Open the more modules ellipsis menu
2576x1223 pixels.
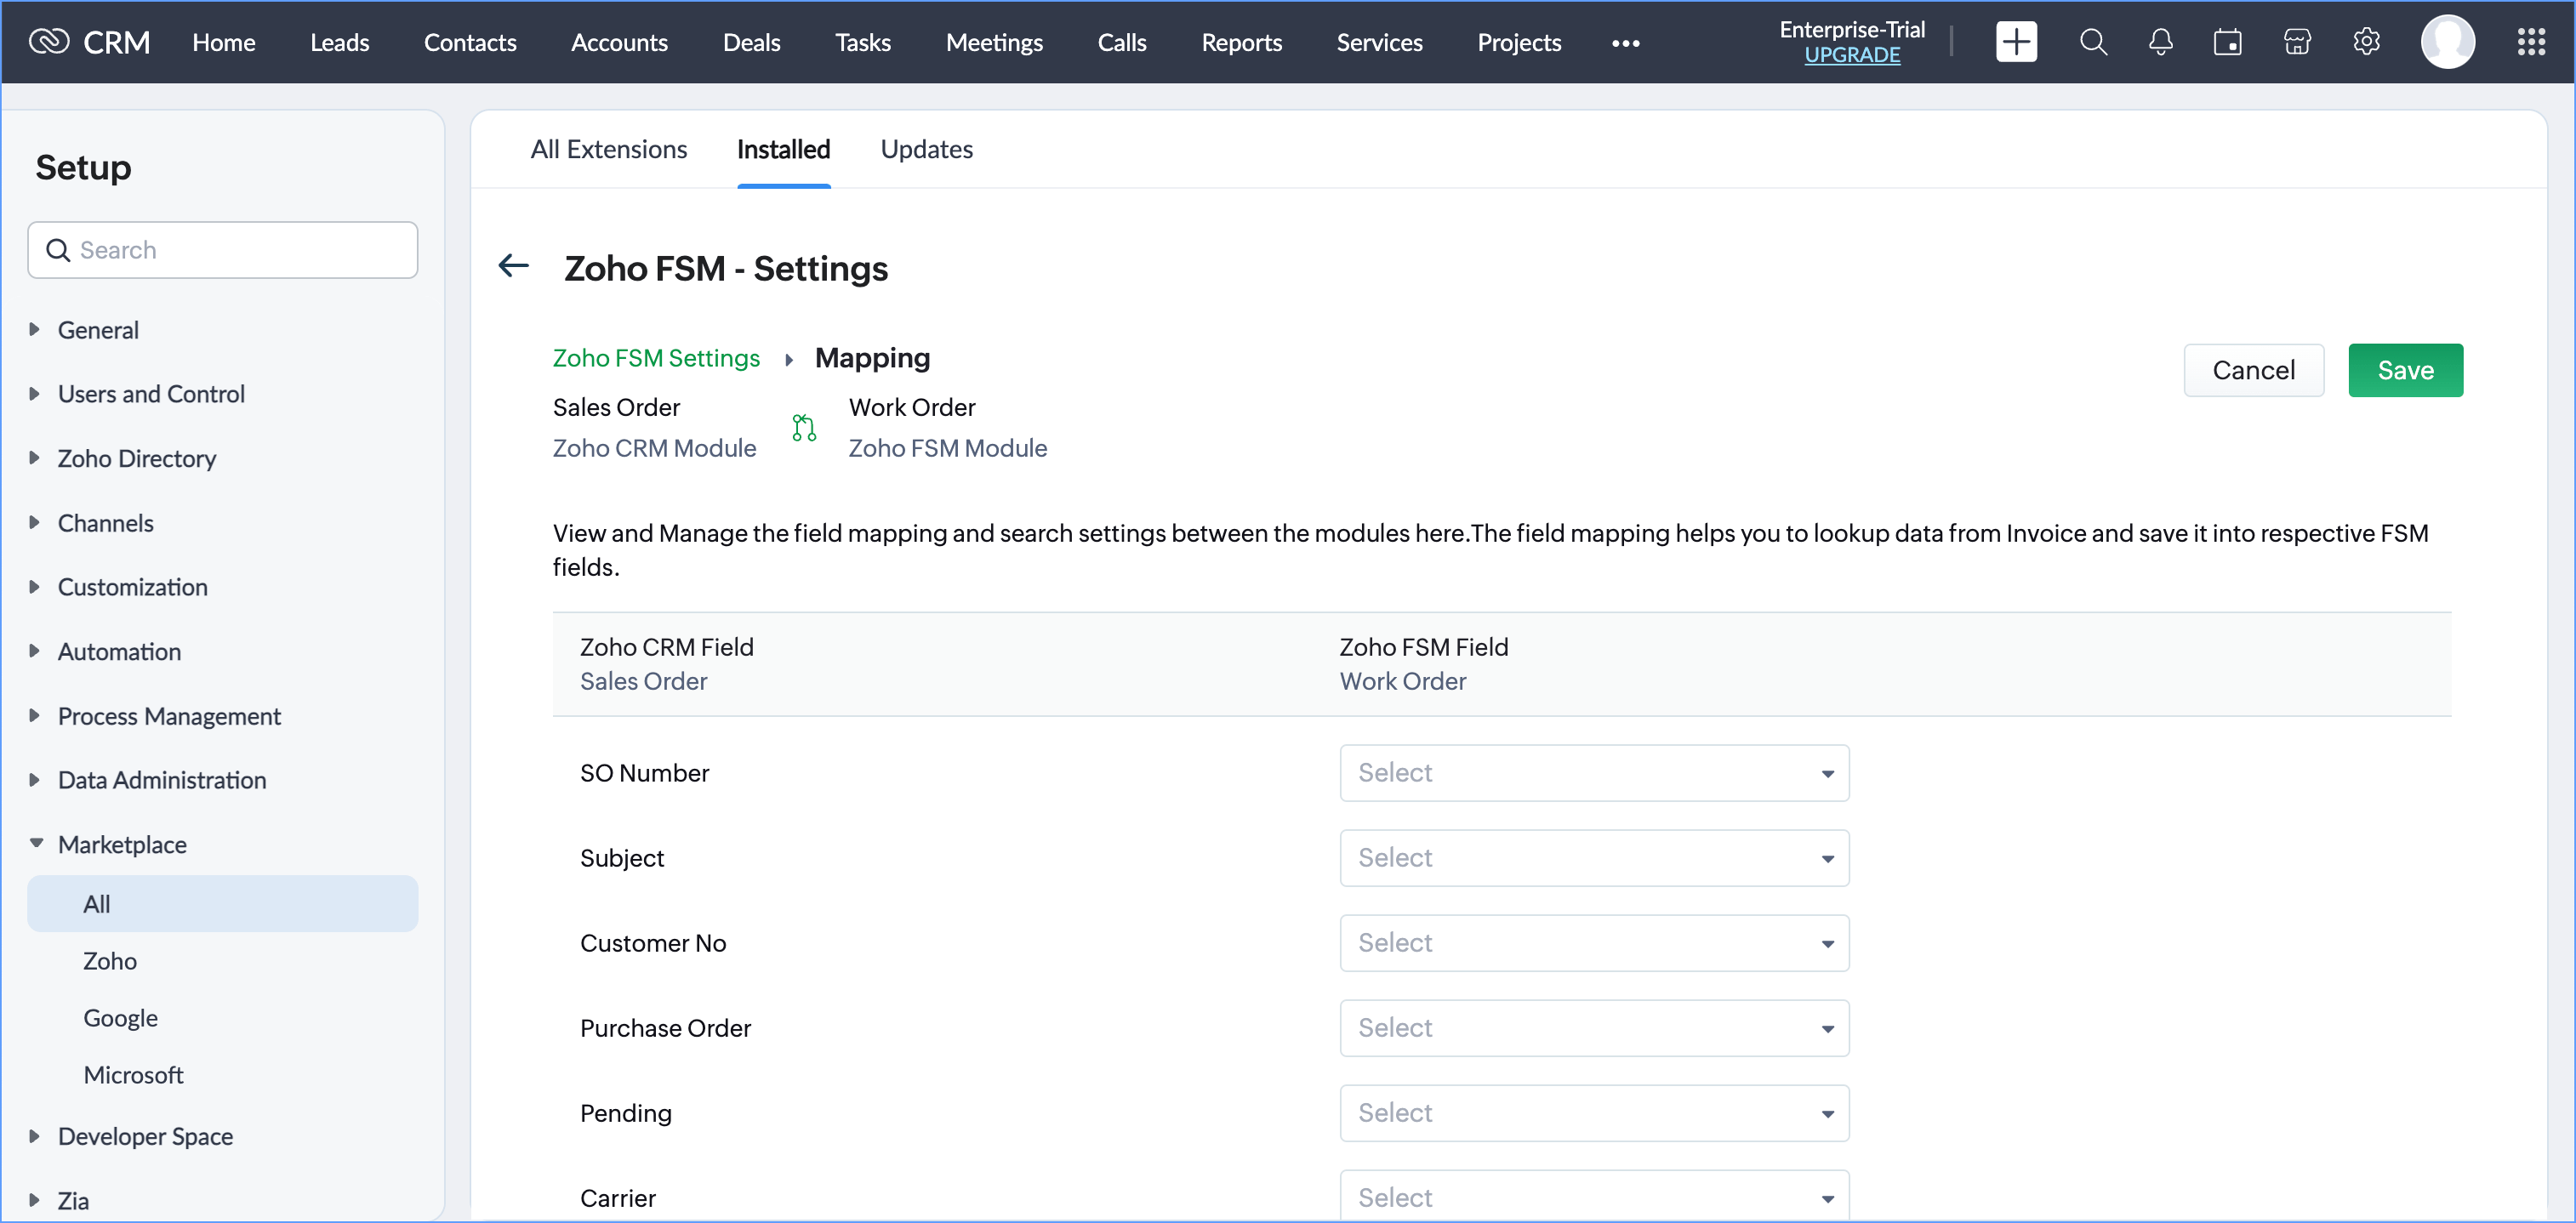point(1625,43)
